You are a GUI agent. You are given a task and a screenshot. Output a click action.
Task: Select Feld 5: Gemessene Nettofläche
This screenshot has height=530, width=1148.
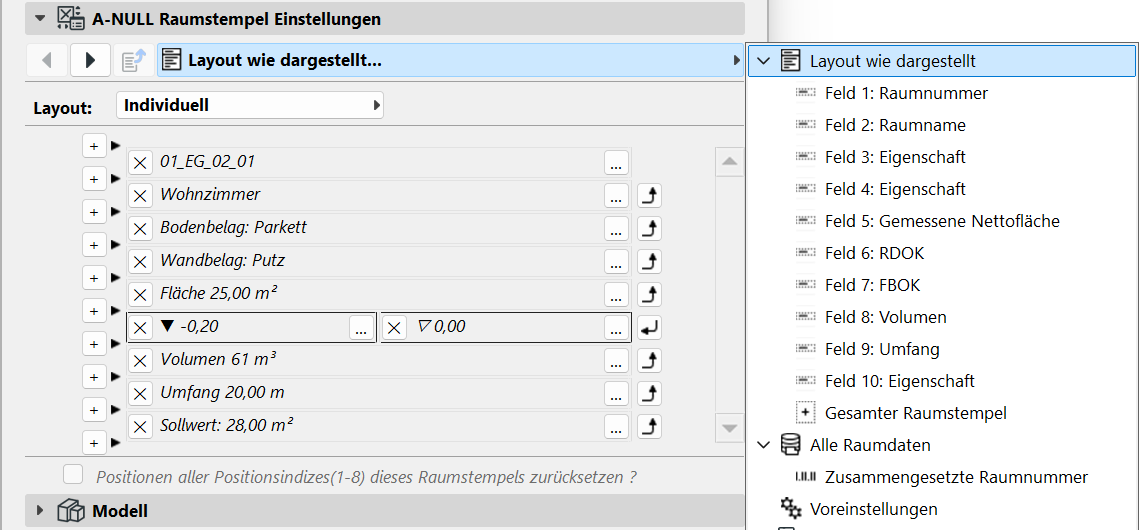tap(942, 221)
